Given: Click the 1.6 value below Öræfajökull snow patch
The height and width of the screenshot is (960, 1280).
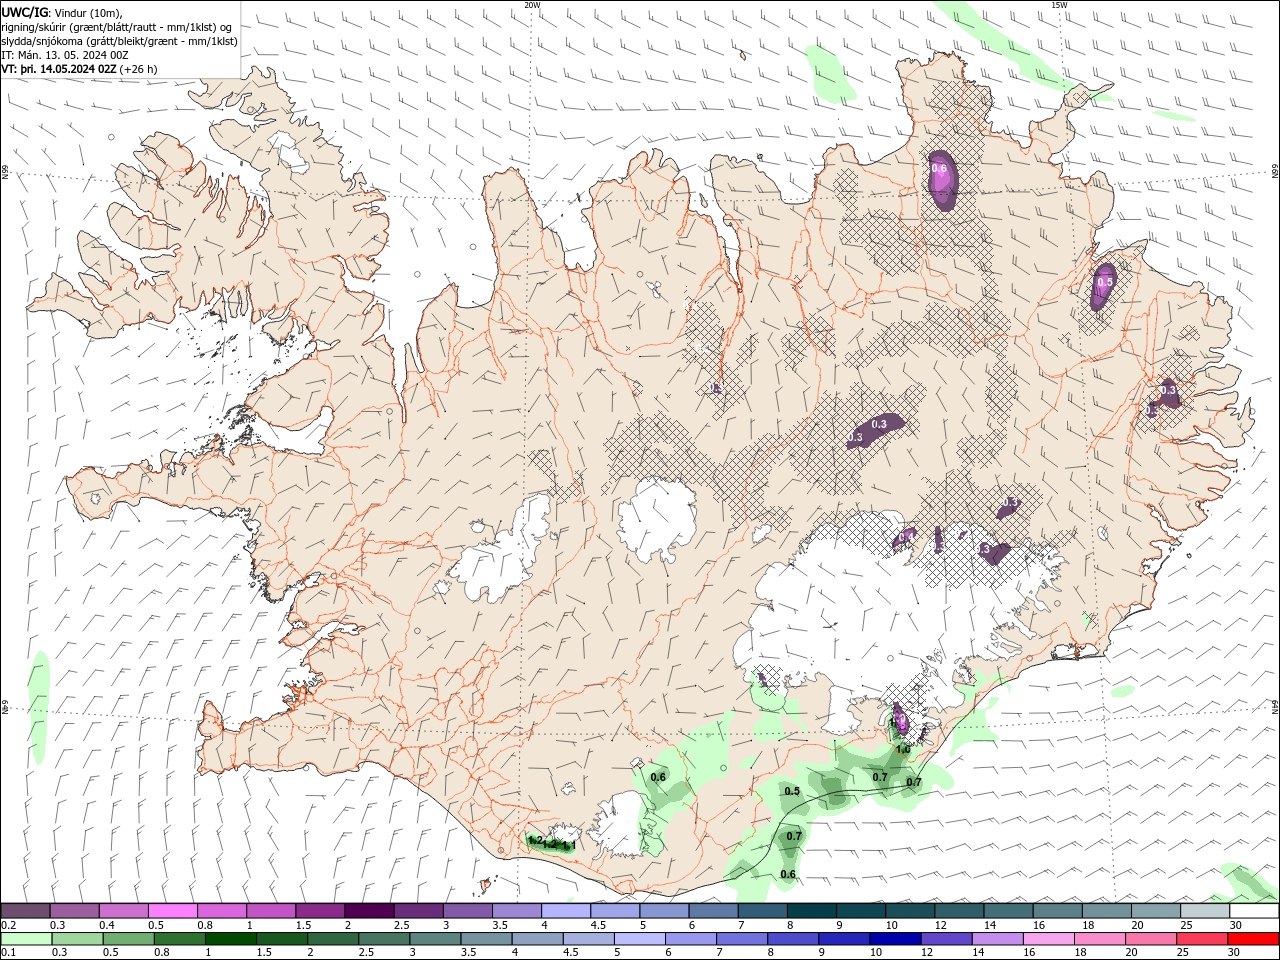Looking at the screenshot, I should [x=903, y=749].
